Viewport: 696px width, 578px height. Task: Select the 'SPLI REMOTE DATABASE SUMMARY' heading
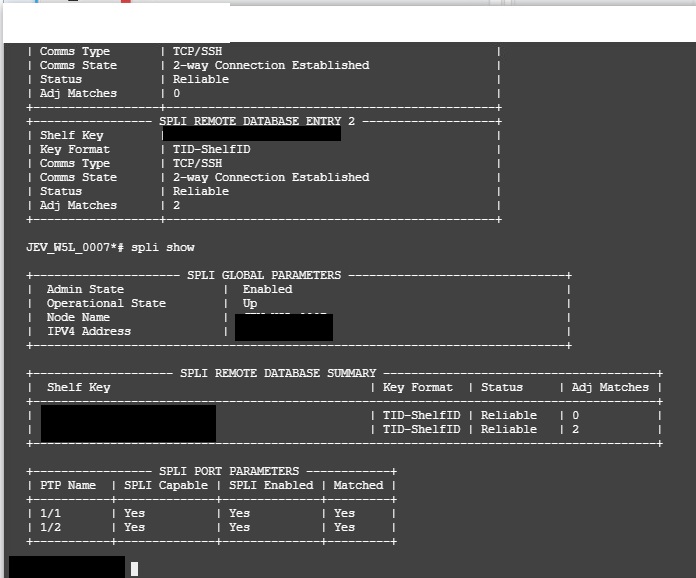pos(278,373)
